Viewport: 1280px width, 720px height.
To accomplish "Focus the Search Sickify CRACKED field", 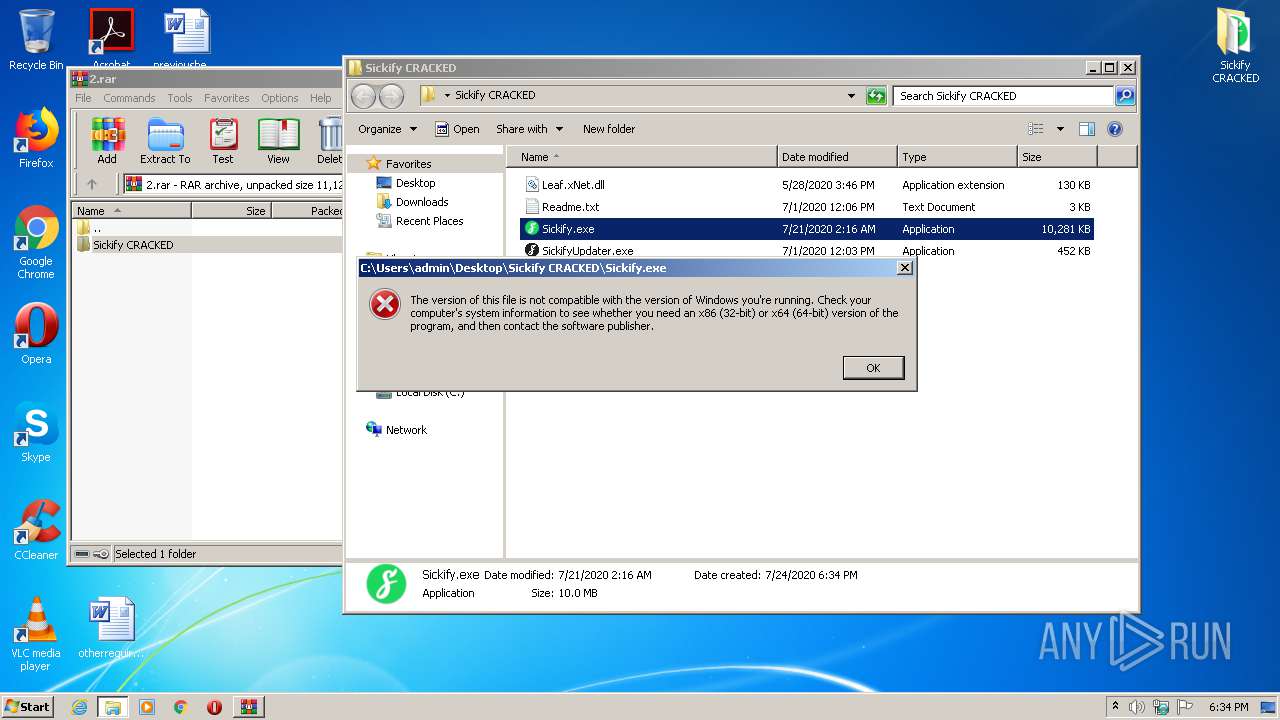I will pos(1003,96).
